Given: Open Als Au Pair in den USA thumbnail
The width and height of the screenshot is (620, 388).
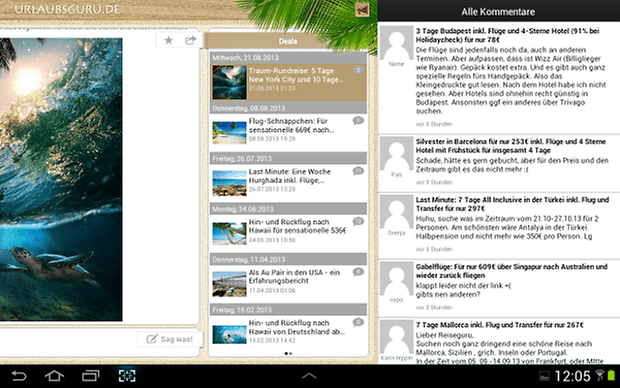Looking at the screenshot, I should (x=229, y=284).
